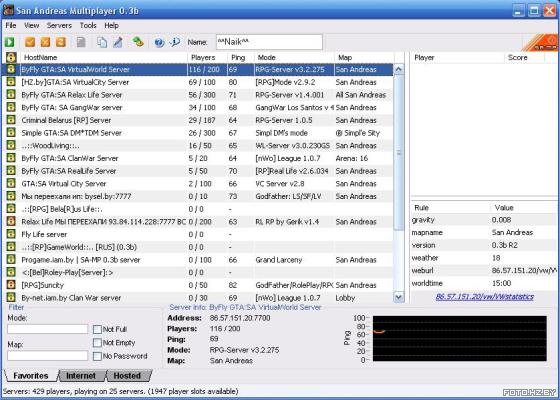
Task: Enable the Not Full filter checkbox
Action: (97, 329)
